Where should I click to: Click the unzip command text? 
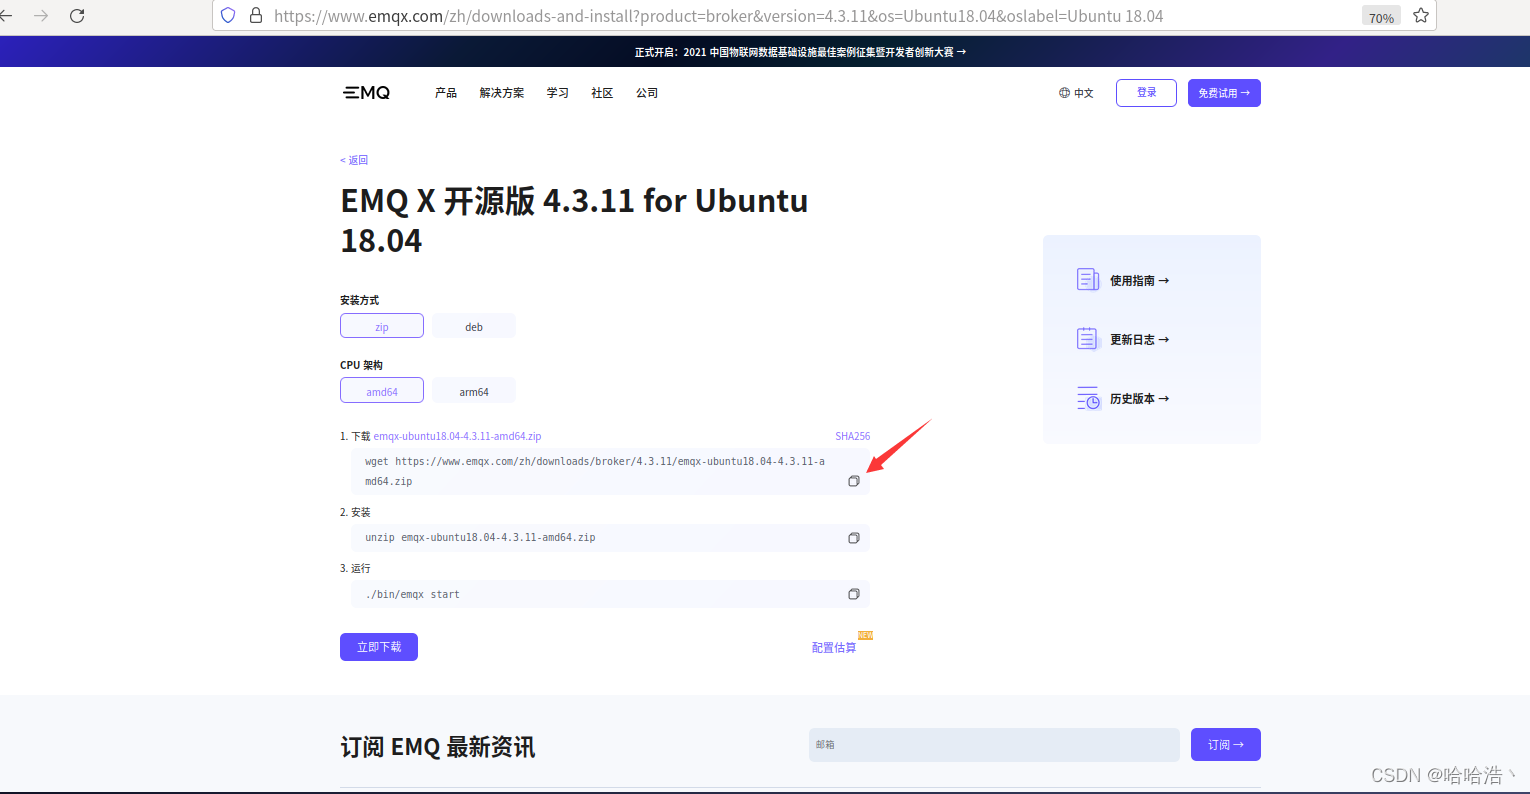click(480, 538)
